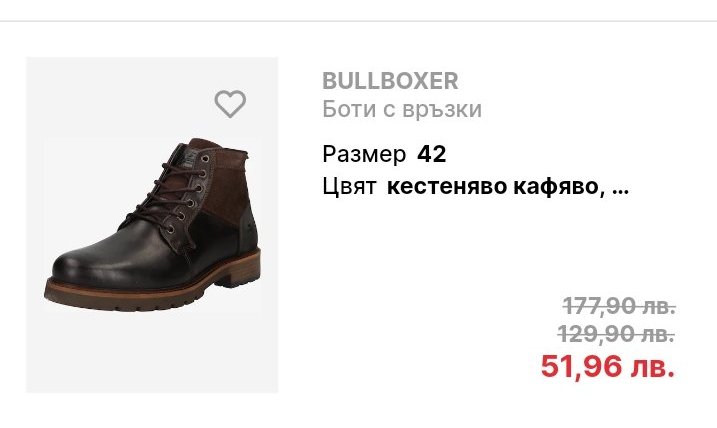The height and width of the screenshot is (428, 717).
Task: Click the crossed-out 129,90 лв. price
Action: 616,333
